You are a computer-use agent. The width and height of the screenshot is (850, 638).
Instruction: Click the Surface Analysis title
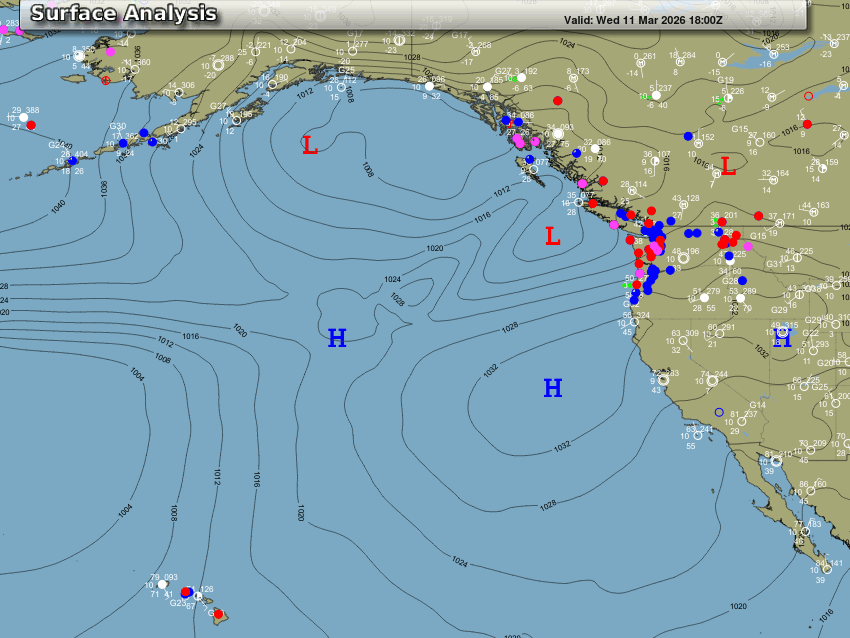[x=123, y=13]
